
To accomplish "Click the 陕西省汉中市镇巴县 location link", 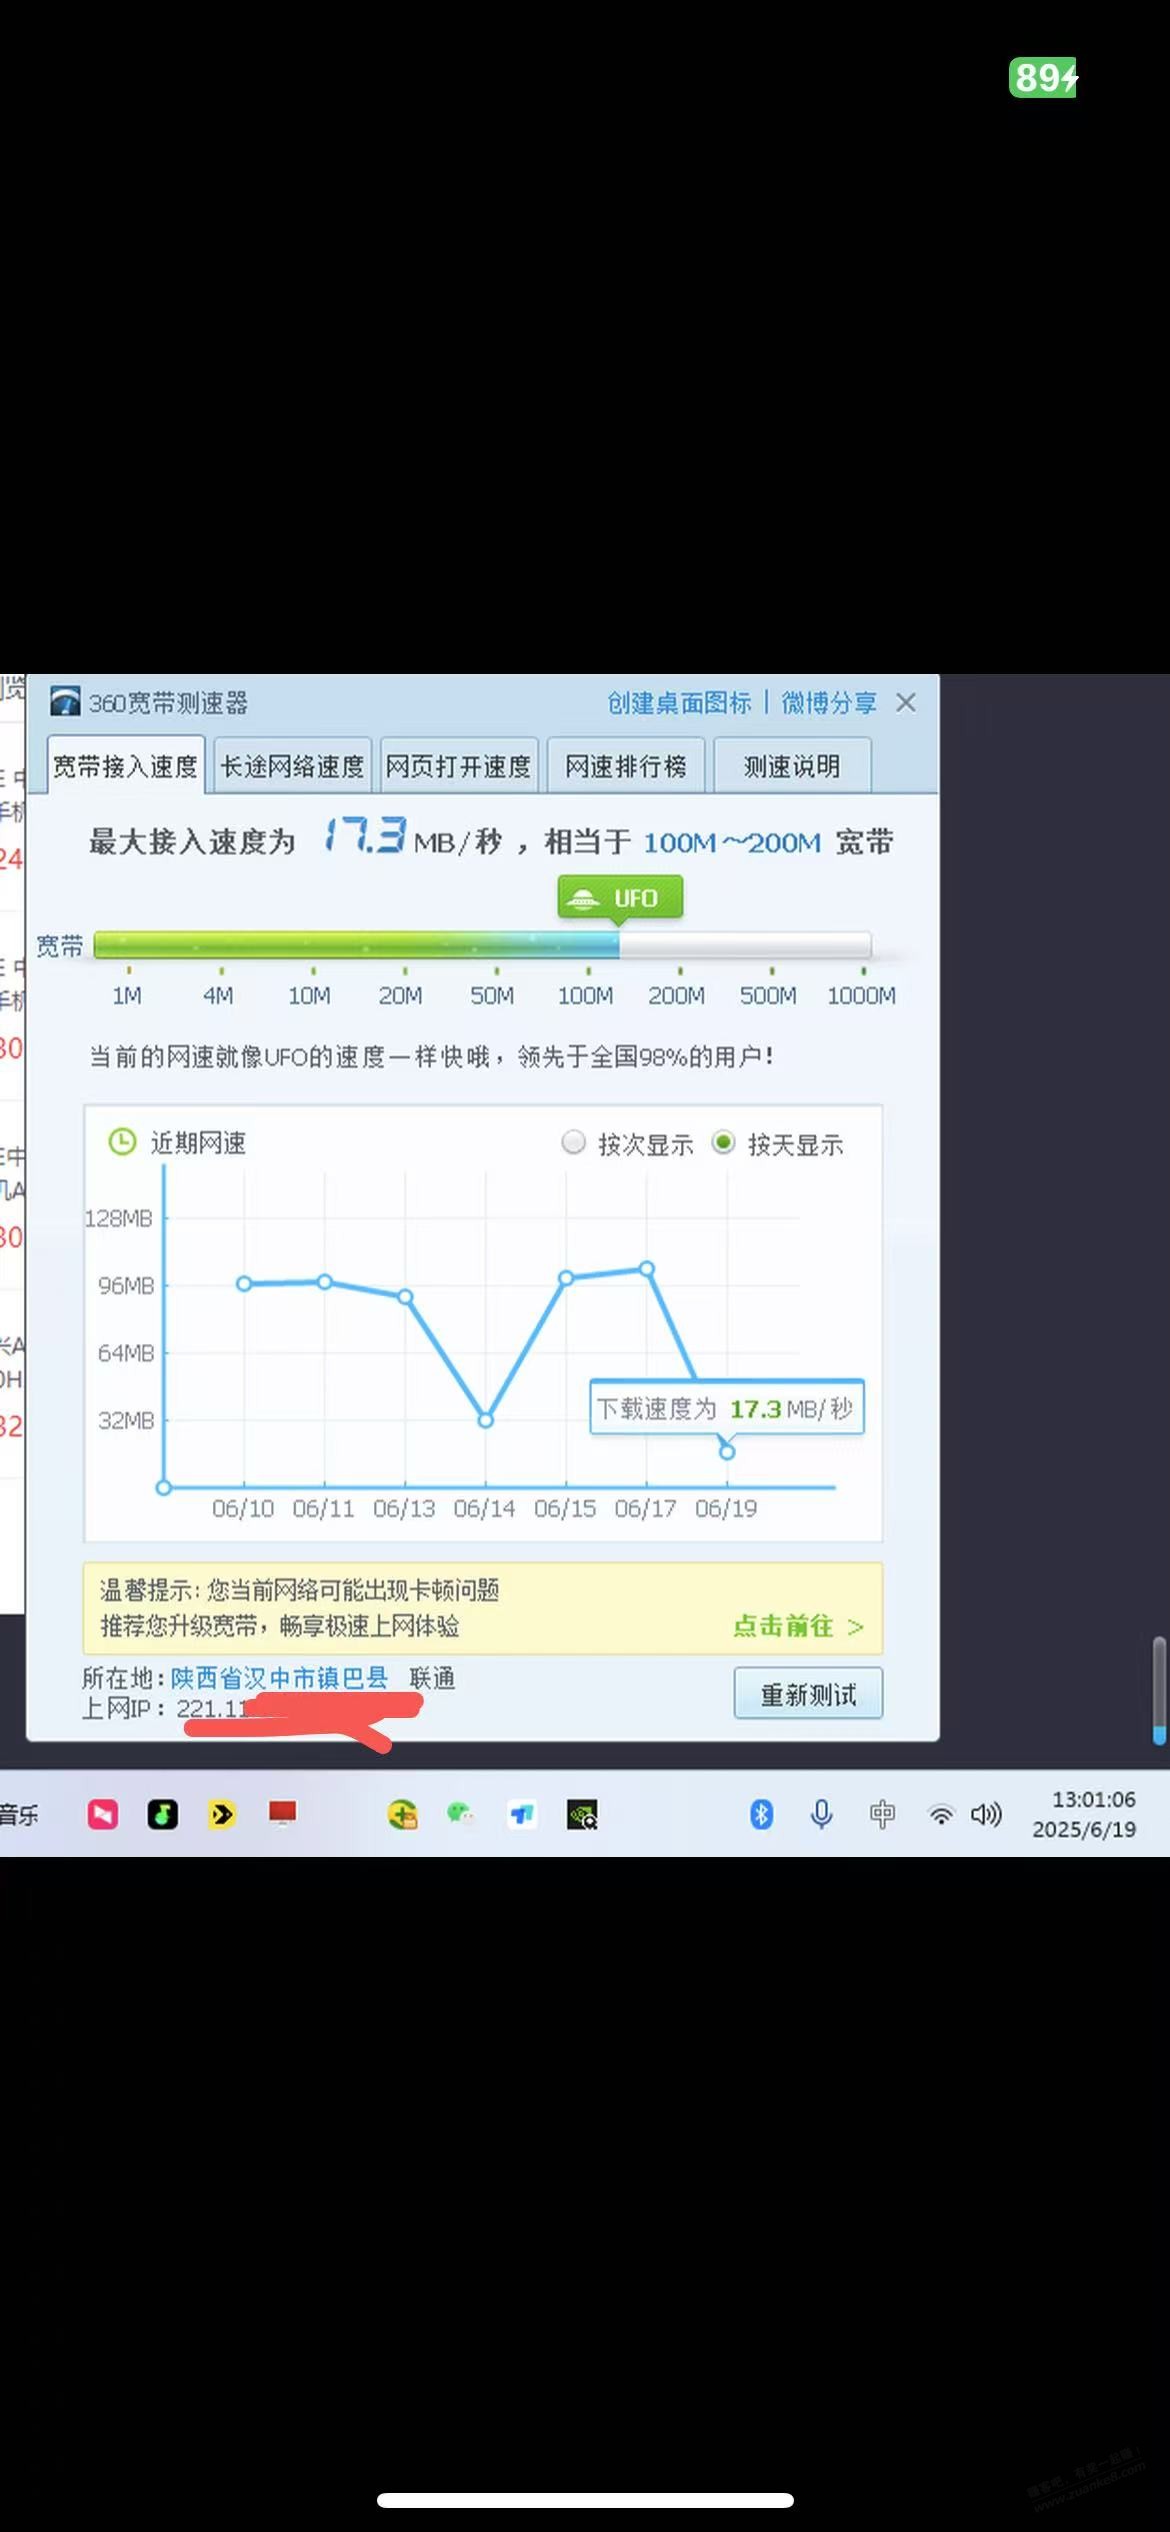I will 279,1678.
